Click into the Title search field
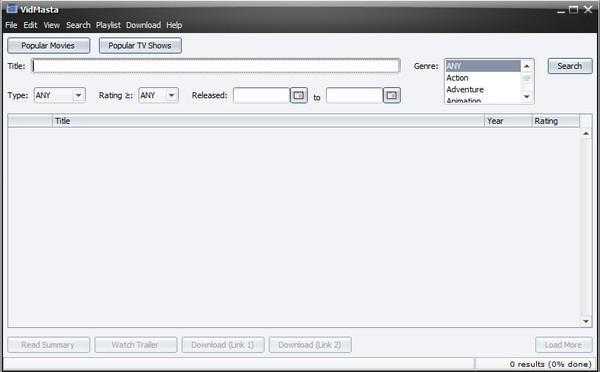600x372 pixels. coord(216,66)
